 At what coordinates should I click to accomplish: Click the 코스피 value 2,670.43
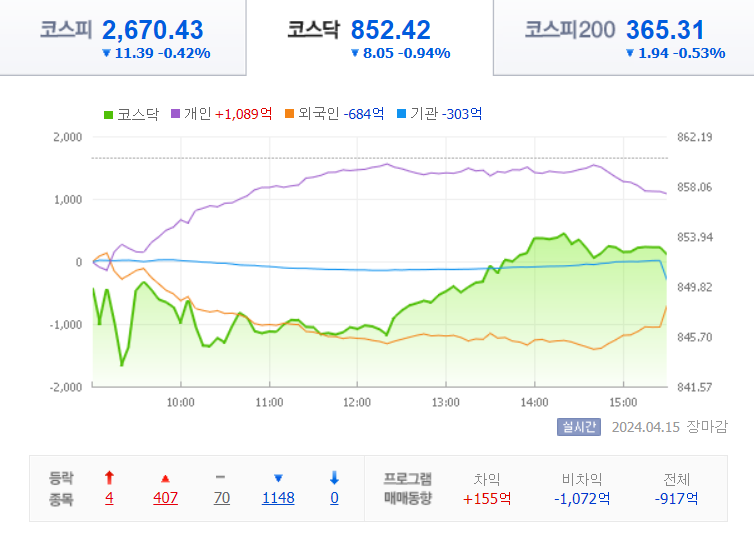coord(152,30)
